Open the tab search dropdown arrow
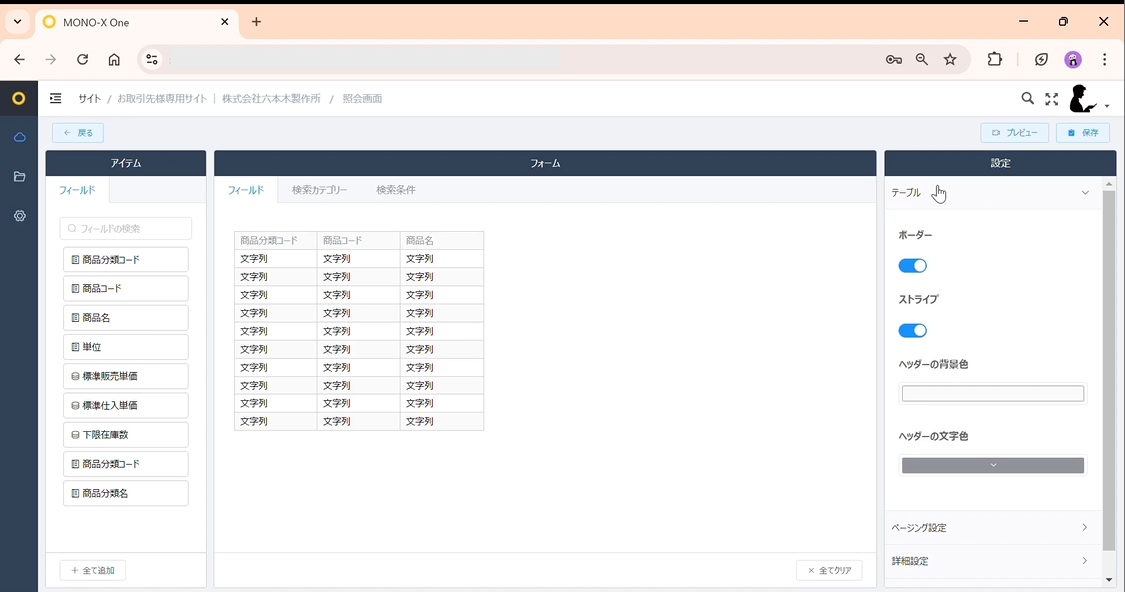Viewport: 1125px width, 592px height. pos(17,22)
